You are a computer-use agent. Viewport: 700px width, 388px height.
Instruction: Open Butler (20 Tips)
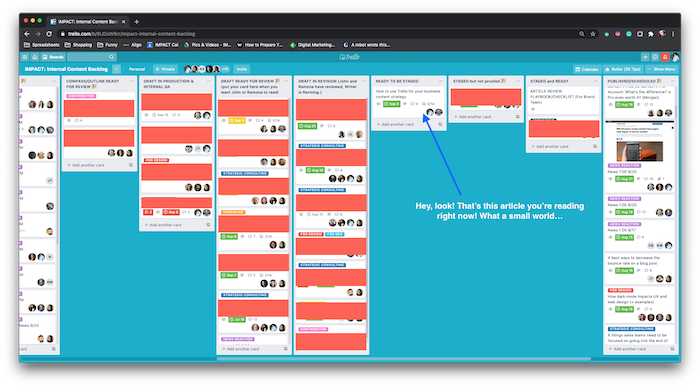point(623,69)
